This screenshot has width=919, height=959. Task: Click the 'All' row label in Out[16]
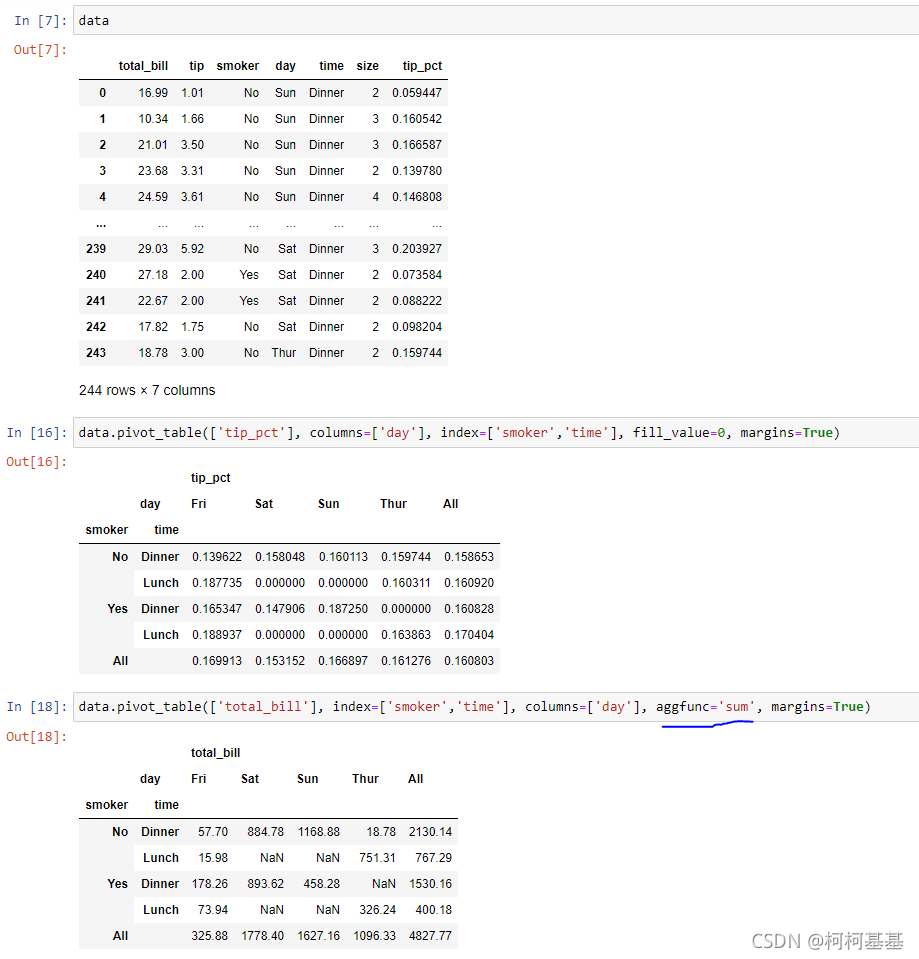pyautogui.click(x=120, y=661)
